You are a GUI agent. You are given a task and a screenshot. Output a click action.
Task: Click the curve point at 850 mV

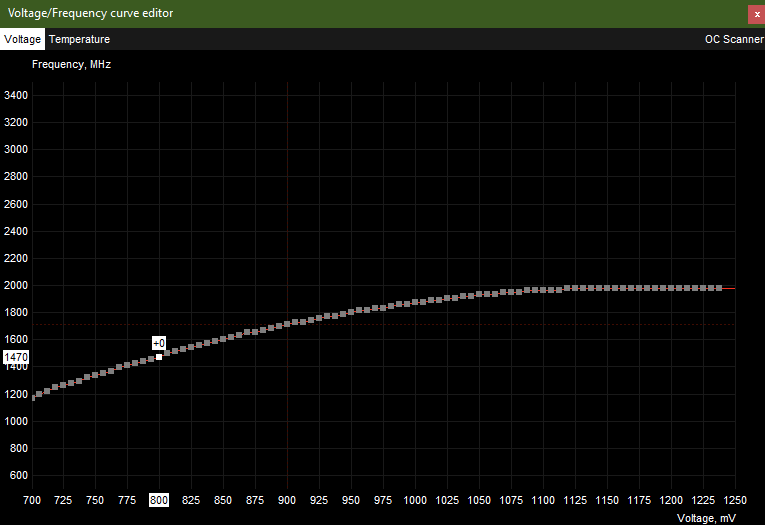[223, 339]
